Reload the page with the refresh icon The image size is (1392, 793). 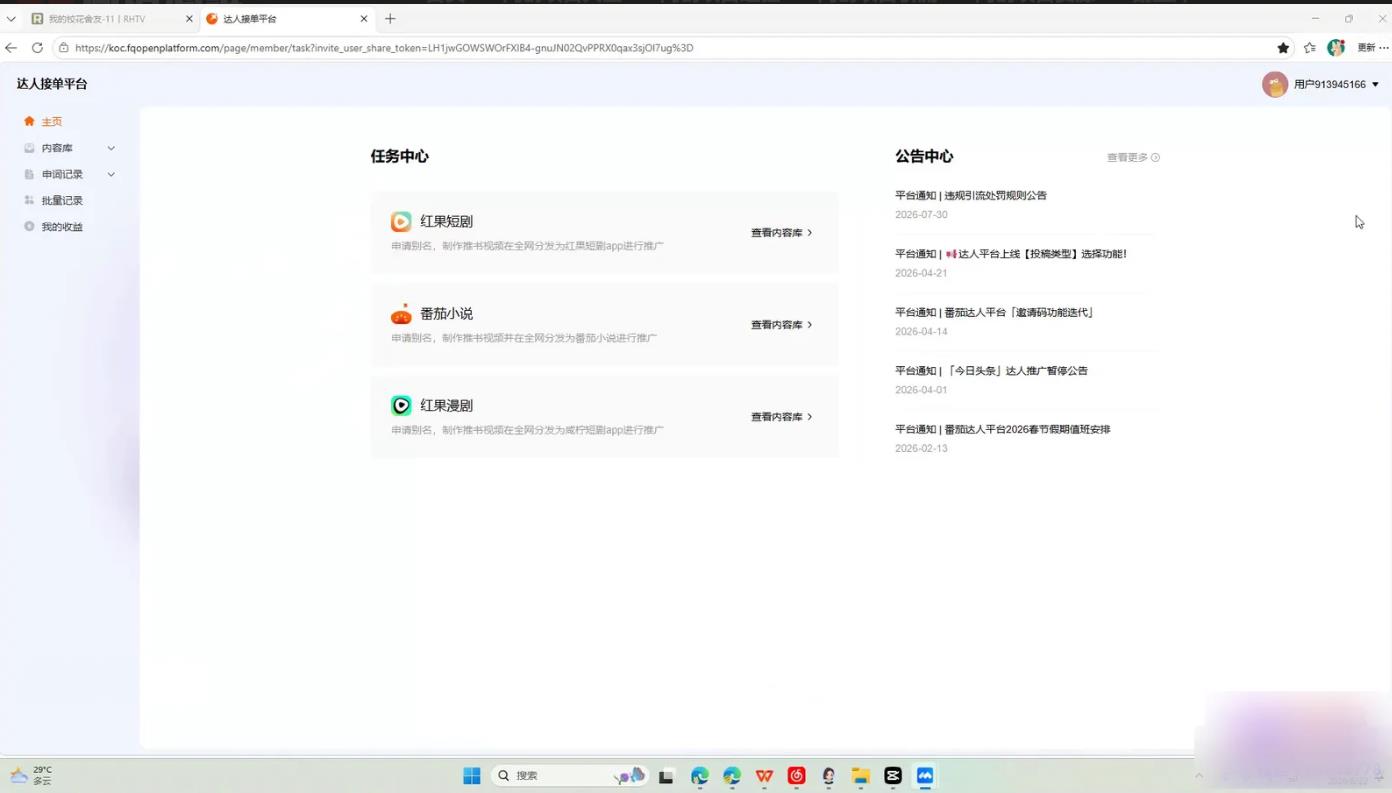pos(37,47)
